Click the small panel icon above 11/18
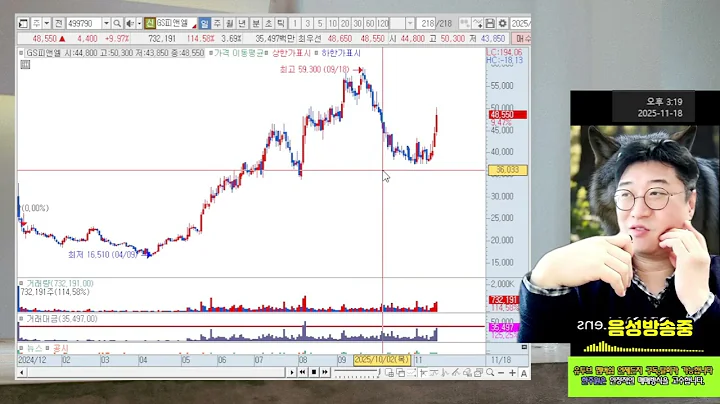This screenshot has height=404, width=720. click(524, 347)
